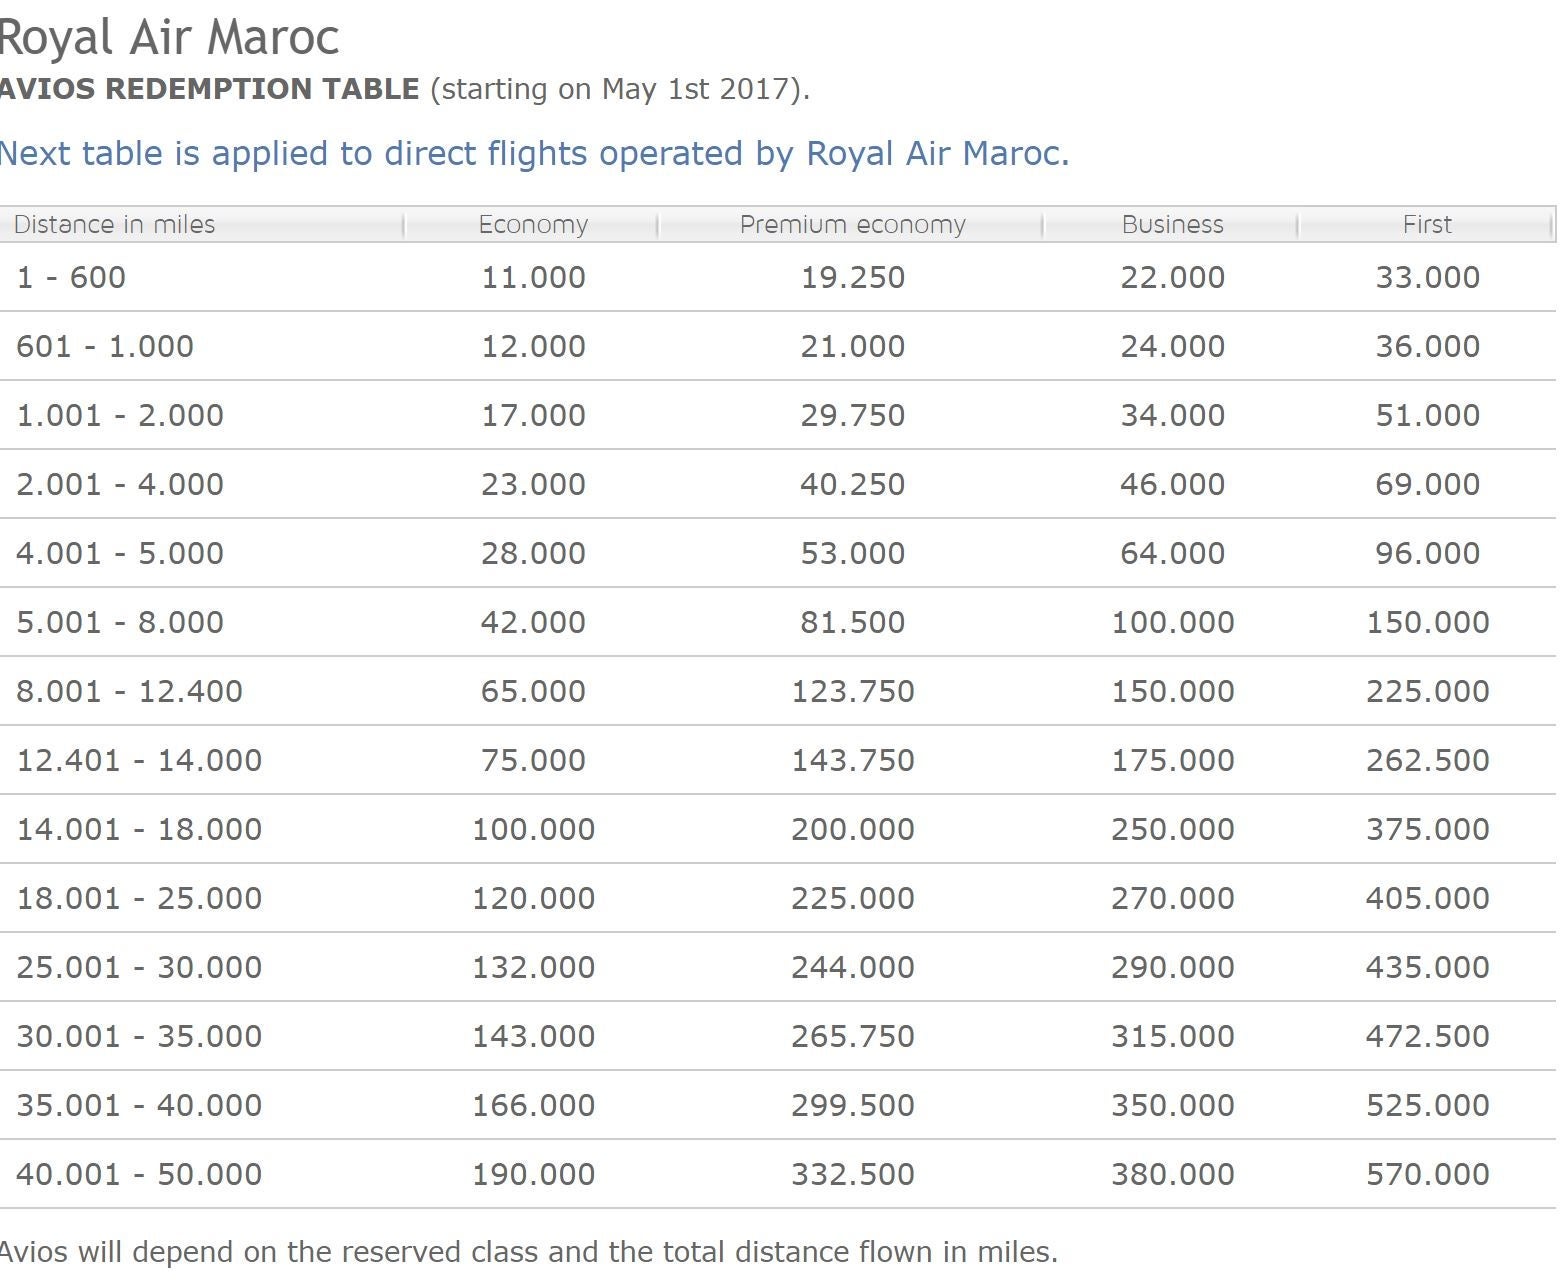Image resolution: width=1560 pixels, height=1282 pixels.
Task: Click the First class value 96.000
Action: tap(1427, 553)
